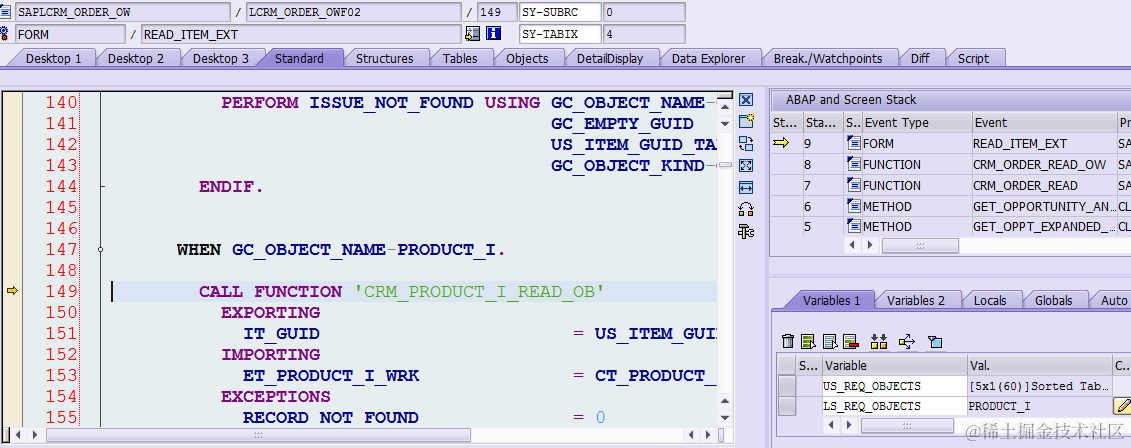Click the save variables list icon

point(809,341)
